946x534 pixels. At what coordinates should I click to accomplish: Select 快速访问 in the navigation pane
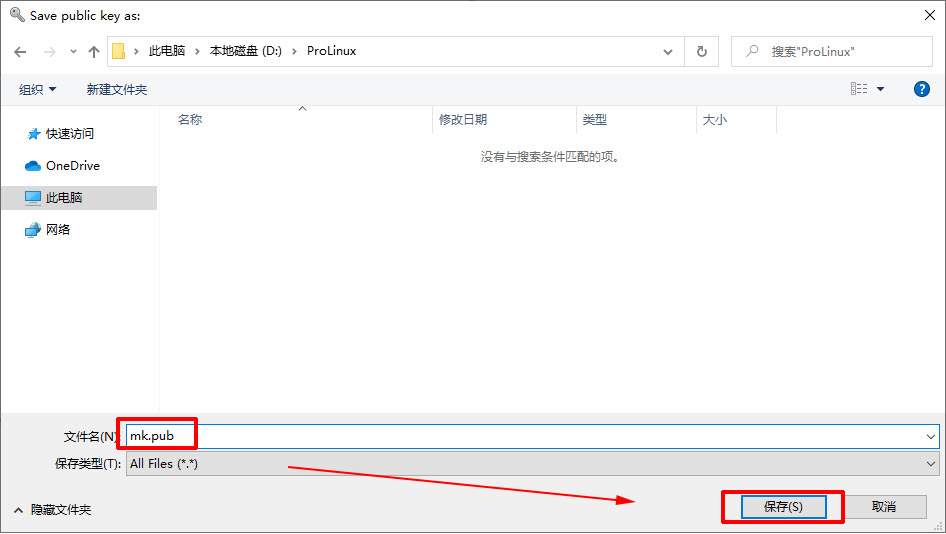click(69, 134)
